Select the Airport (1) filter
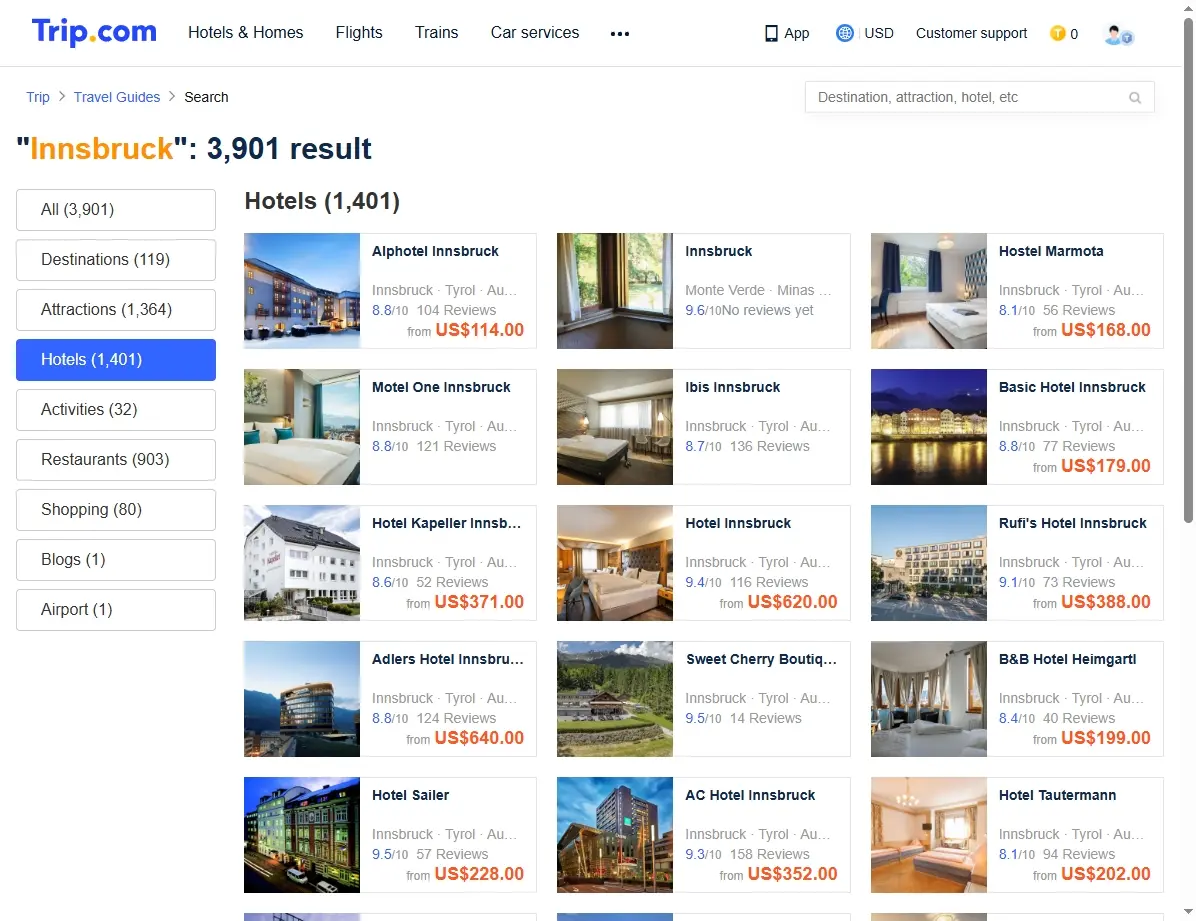The image size is (1196, 921). (x=116, y=610)
